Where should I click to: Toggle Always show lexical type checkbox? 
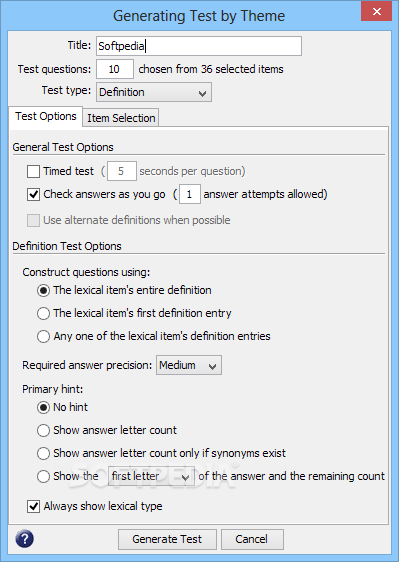pyautogui.click(x=33, y=506)
